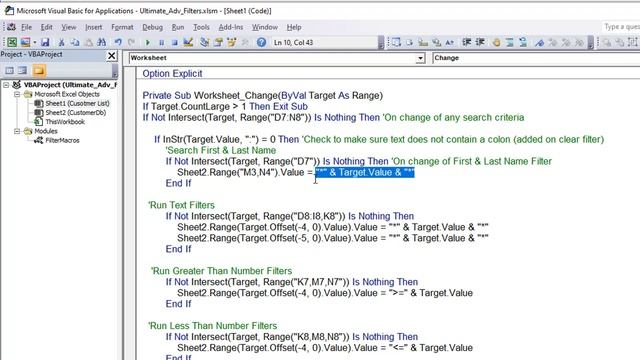This screenshot has width=640, height=360.
Task: Click View Code in the Project pane
Action: click(9, 70)
